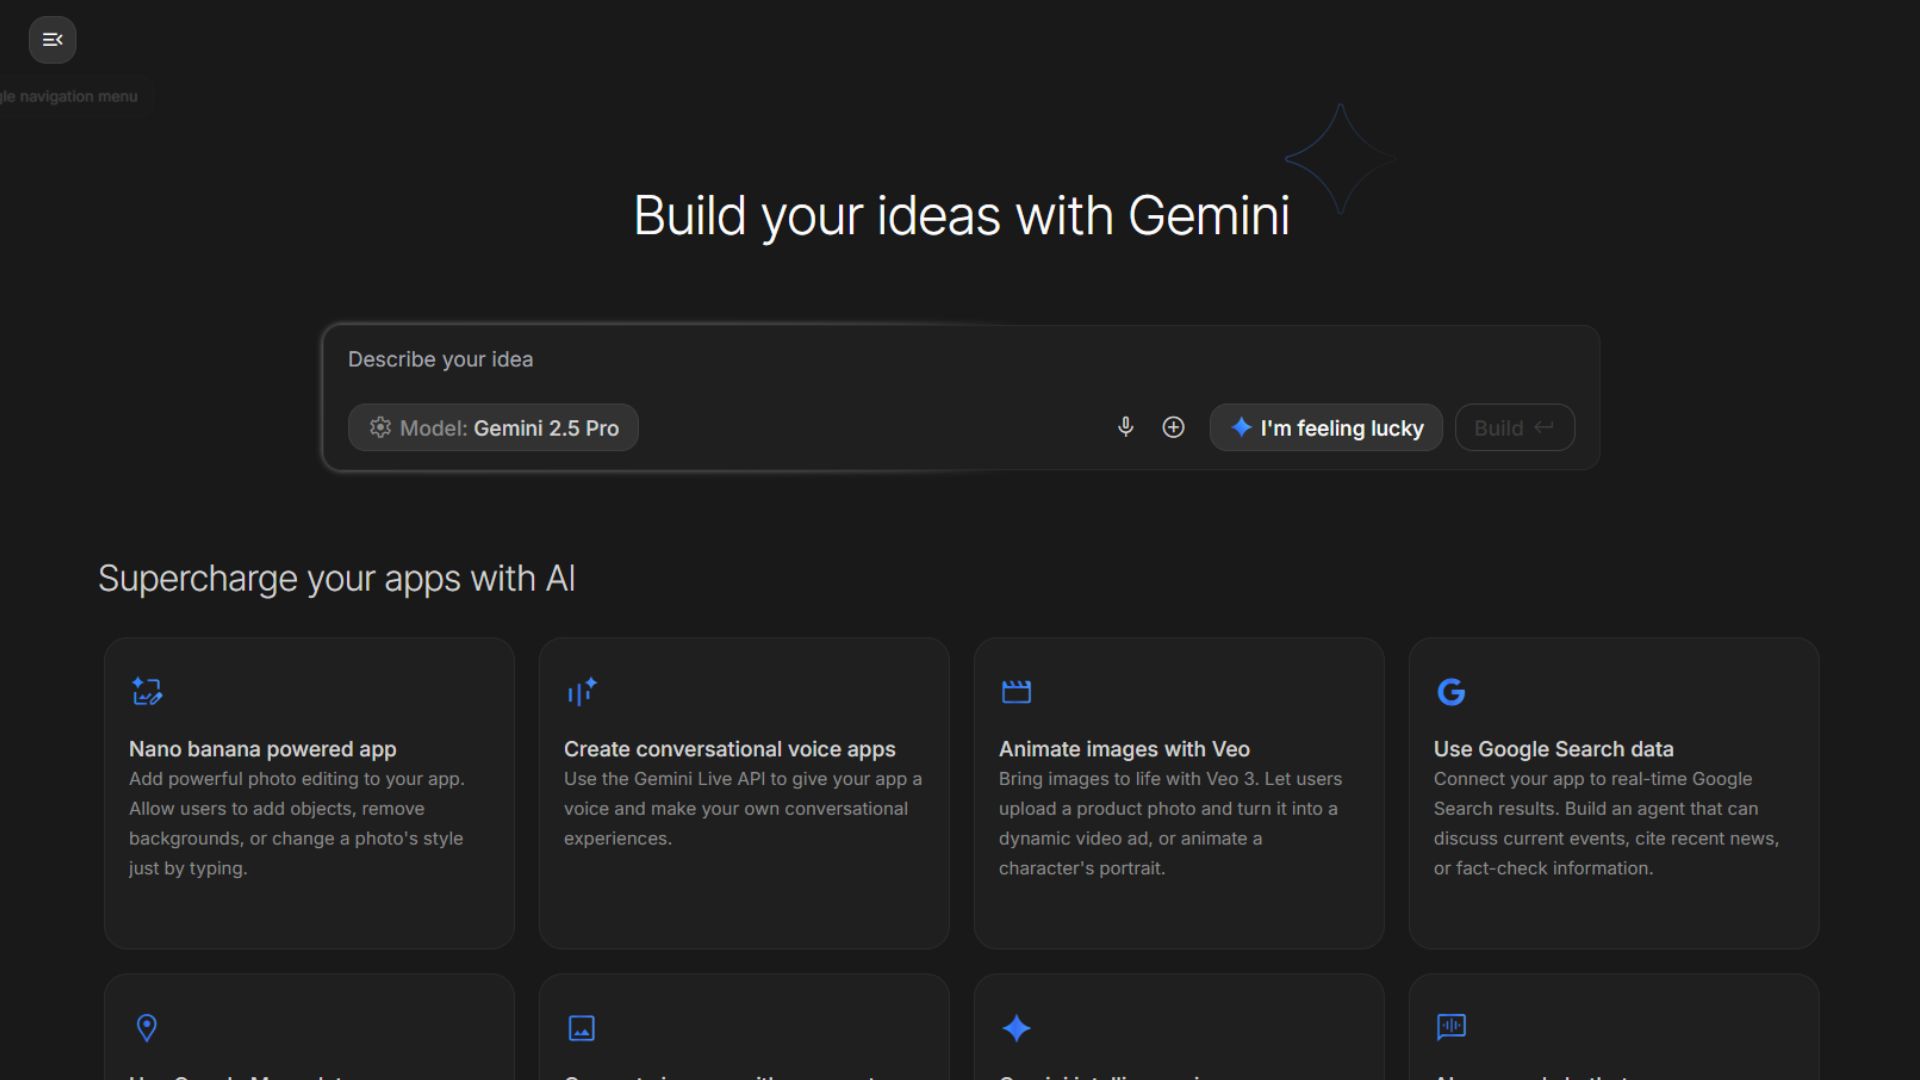Click the voice apps waveform sparkle icon
Viewport: 1920px width, 1080px height.
(x=582, y=691)
